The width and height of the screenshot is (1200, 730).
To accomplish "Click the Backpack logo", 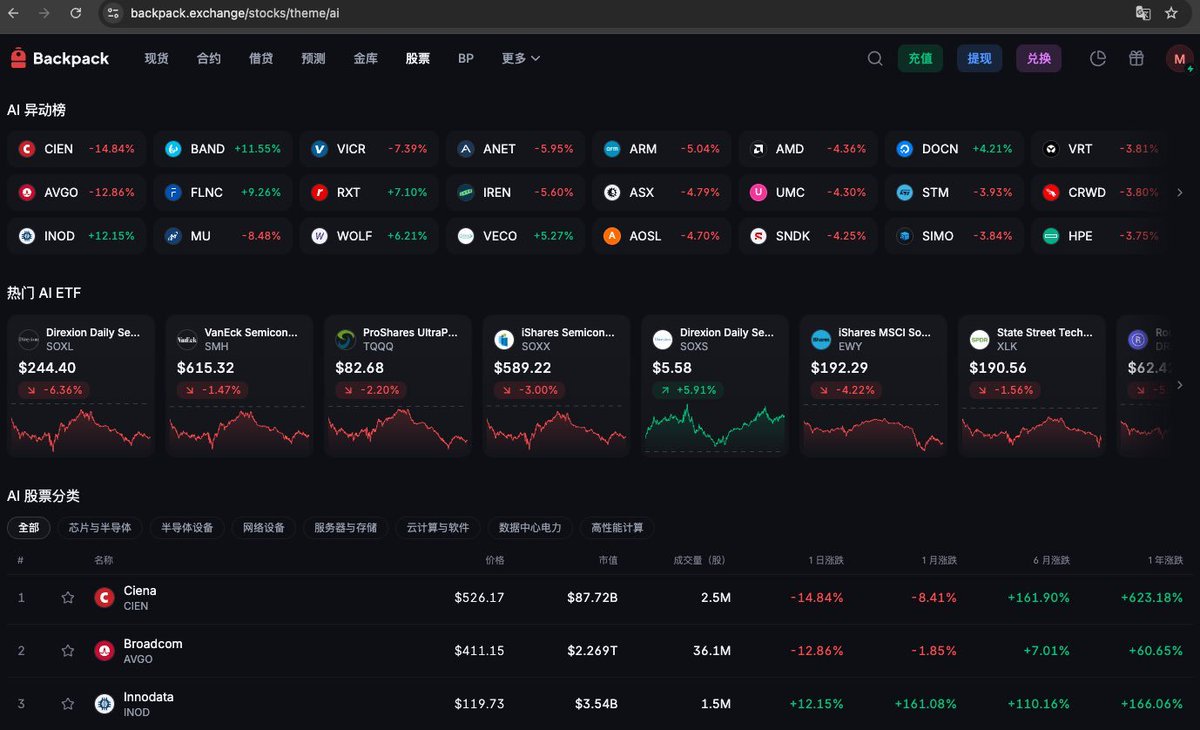I will point(60,59).
